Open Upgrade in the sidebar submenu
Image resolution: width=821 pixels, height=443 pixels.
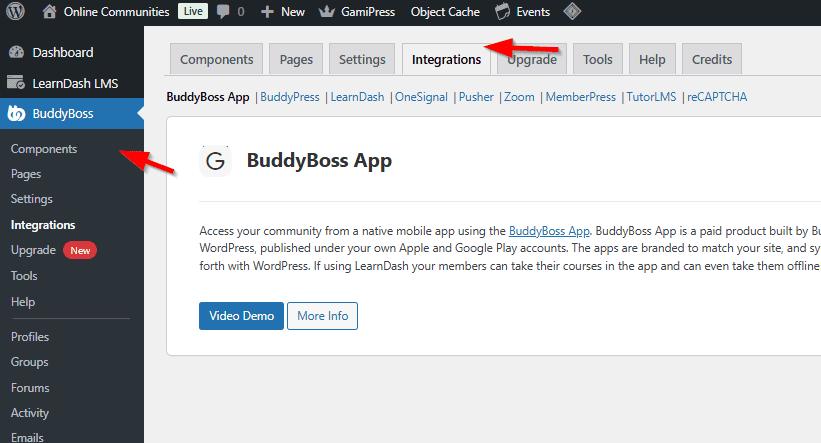(33, 250)
